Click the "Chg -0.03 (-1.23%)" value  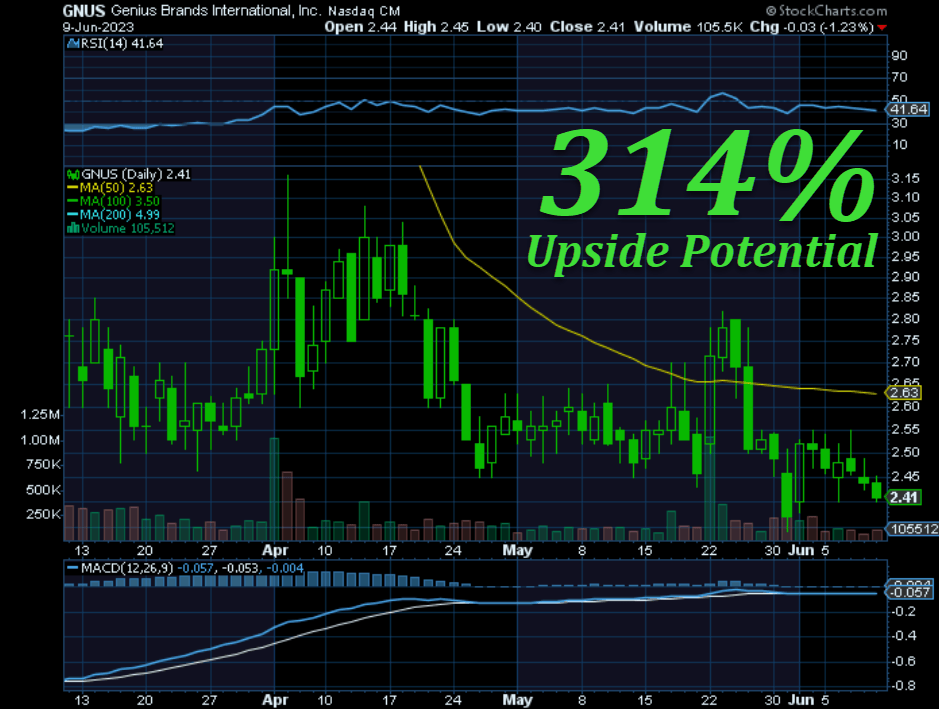click(811, 27)
